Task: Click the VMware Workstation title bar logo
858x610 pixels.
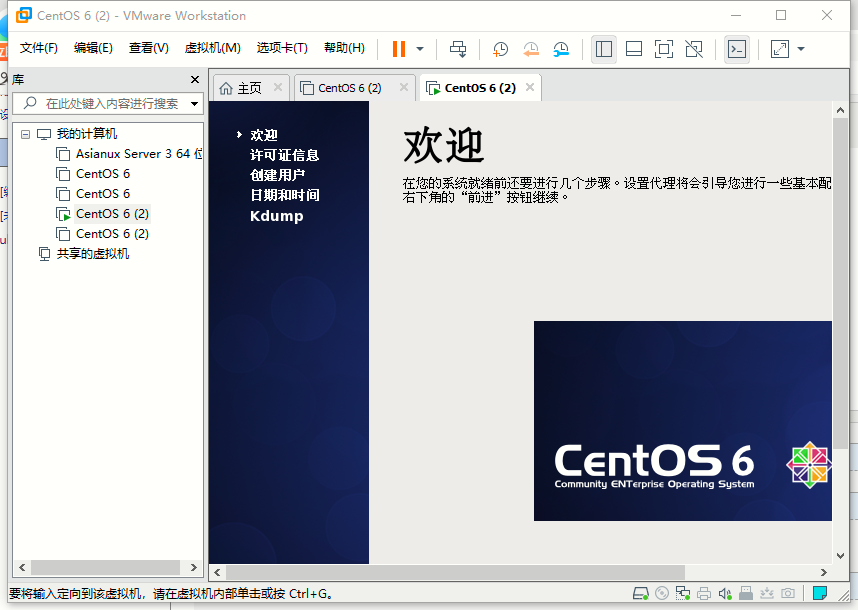Action: point(24,15)
